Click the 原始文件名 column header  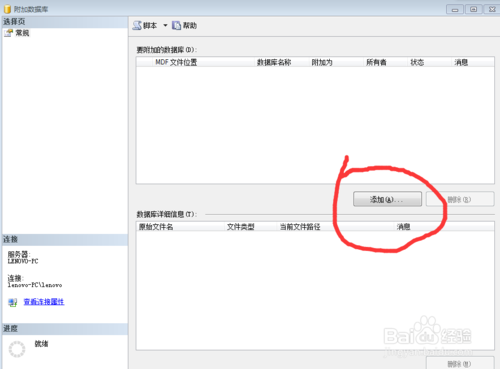156,227
